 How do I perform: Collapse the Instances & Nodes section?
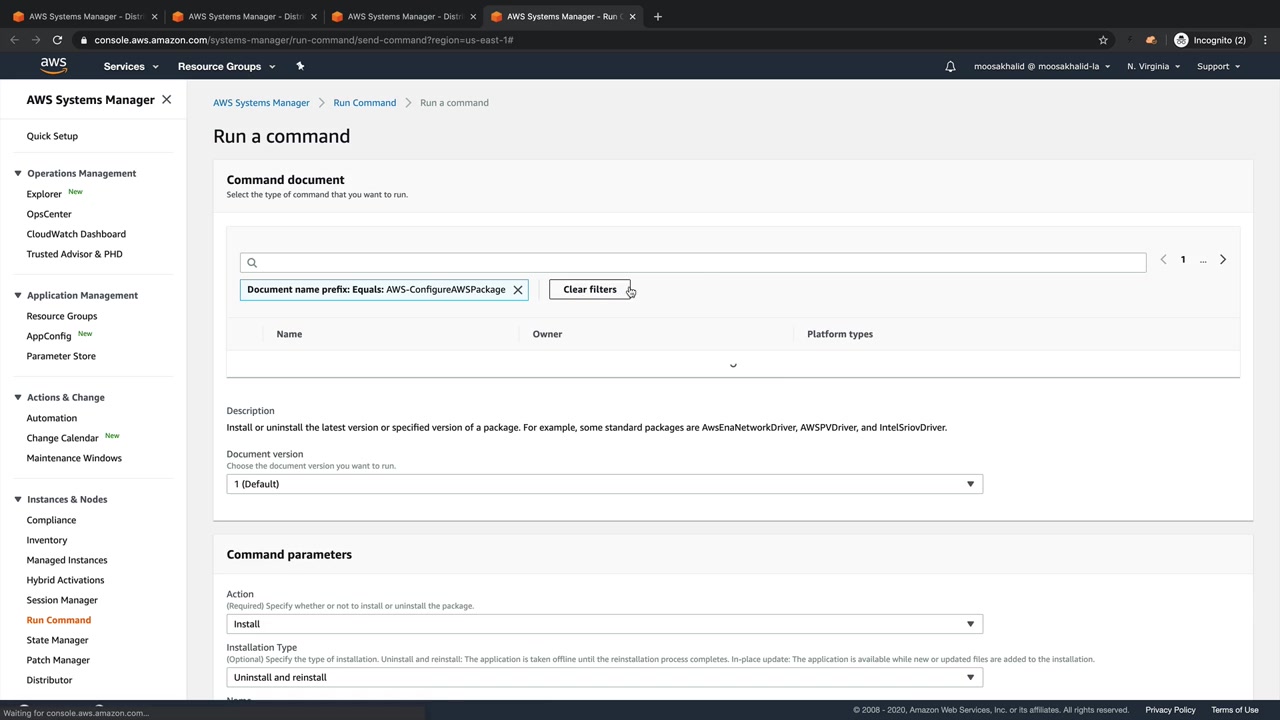(x=18, y=499)
